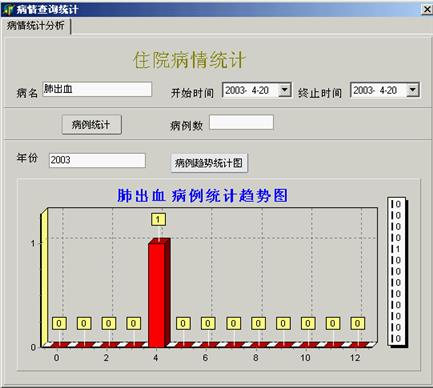The height and width of the screenshot is (388, 433).
Task: Click the yellow label showing 1 above bar
Action: pyautogui.click(x=158, y=219)
